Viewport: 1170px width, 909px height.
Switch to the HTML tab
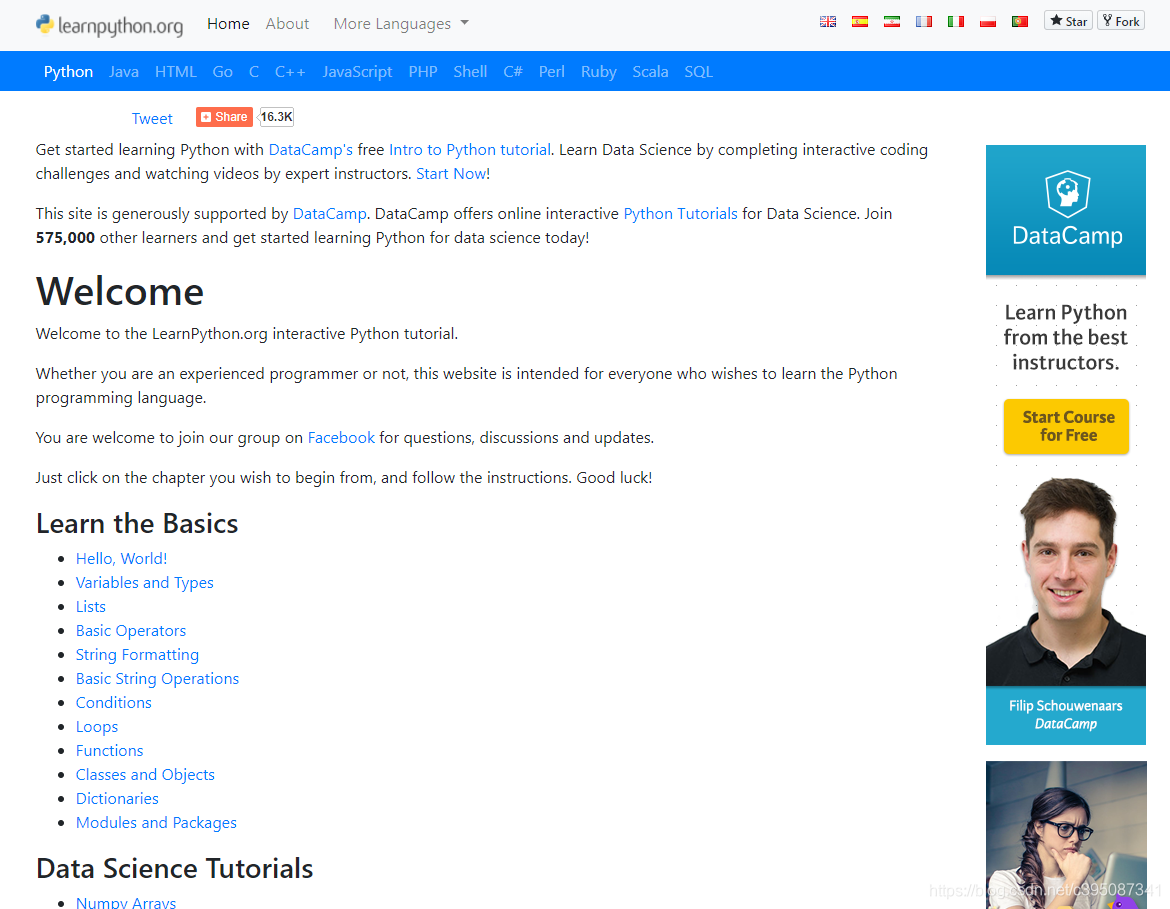175,72
